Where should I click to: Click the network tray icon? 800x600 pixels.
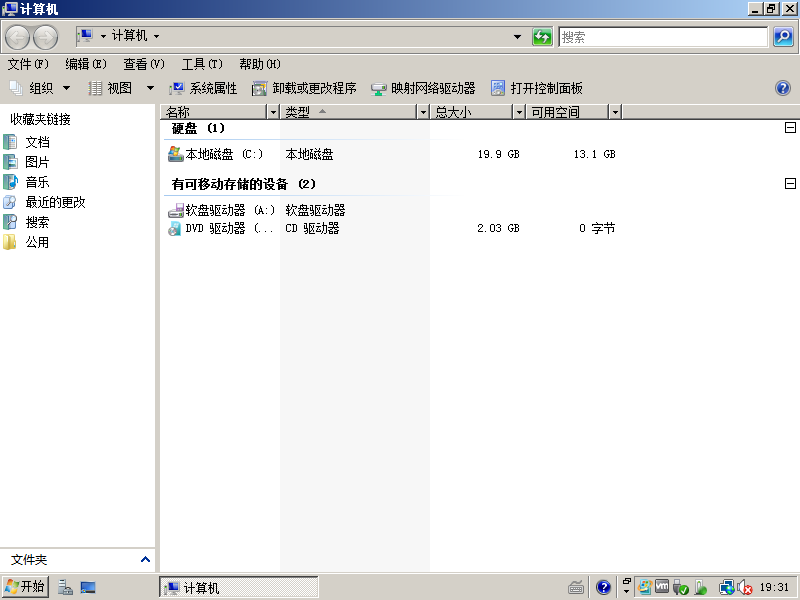(726, 588)
